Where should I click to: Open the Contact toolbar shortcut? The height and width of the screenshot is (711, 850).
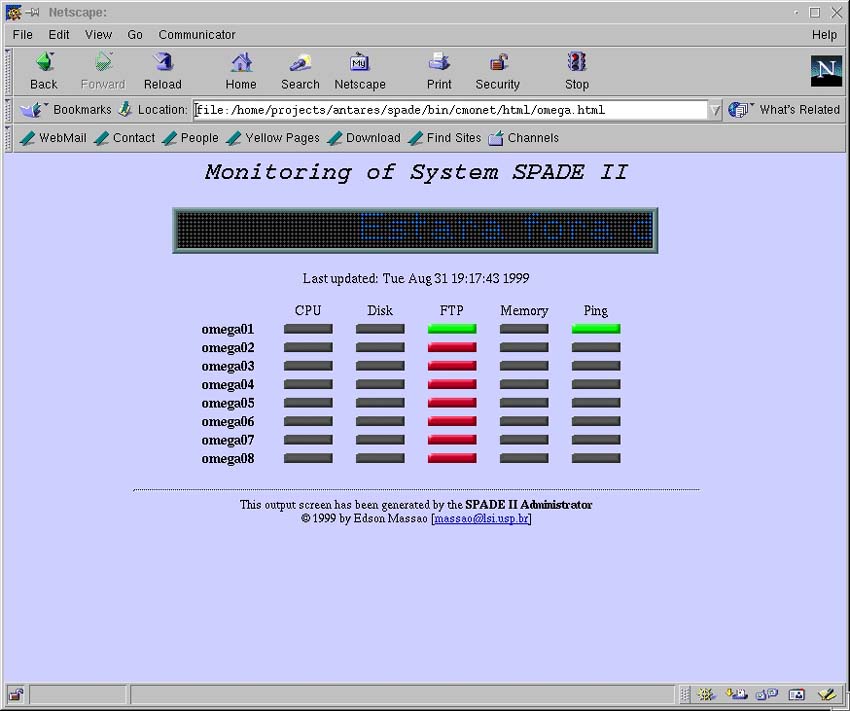click(x=124, y=138)
